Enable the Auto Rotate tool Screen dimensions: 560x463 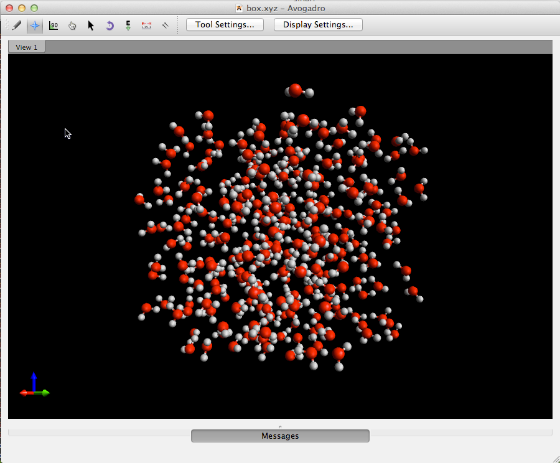[x=110, y=25]
